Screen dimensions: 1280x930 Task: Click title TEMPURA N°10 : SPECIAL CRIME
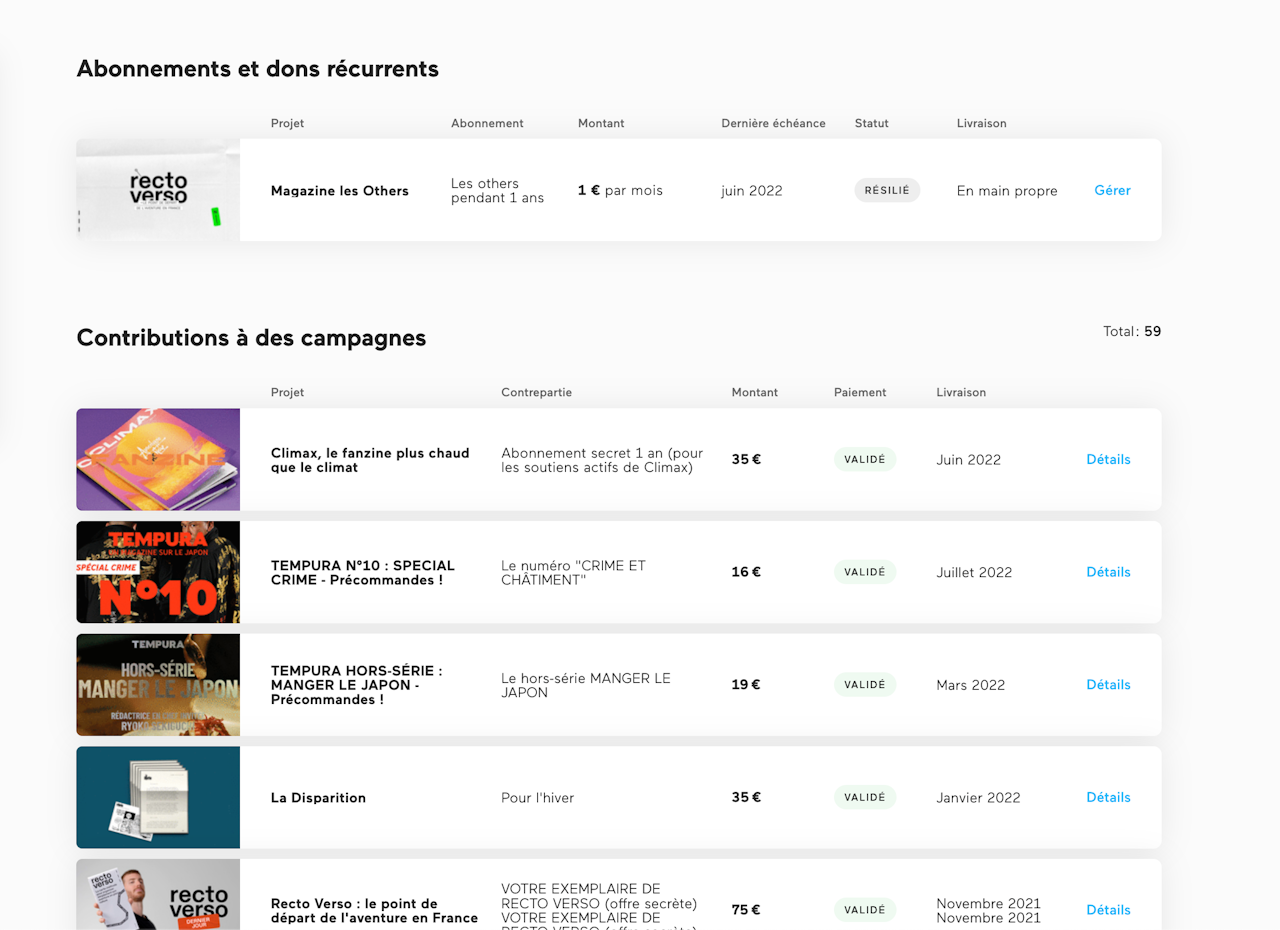tap(363, 572)
